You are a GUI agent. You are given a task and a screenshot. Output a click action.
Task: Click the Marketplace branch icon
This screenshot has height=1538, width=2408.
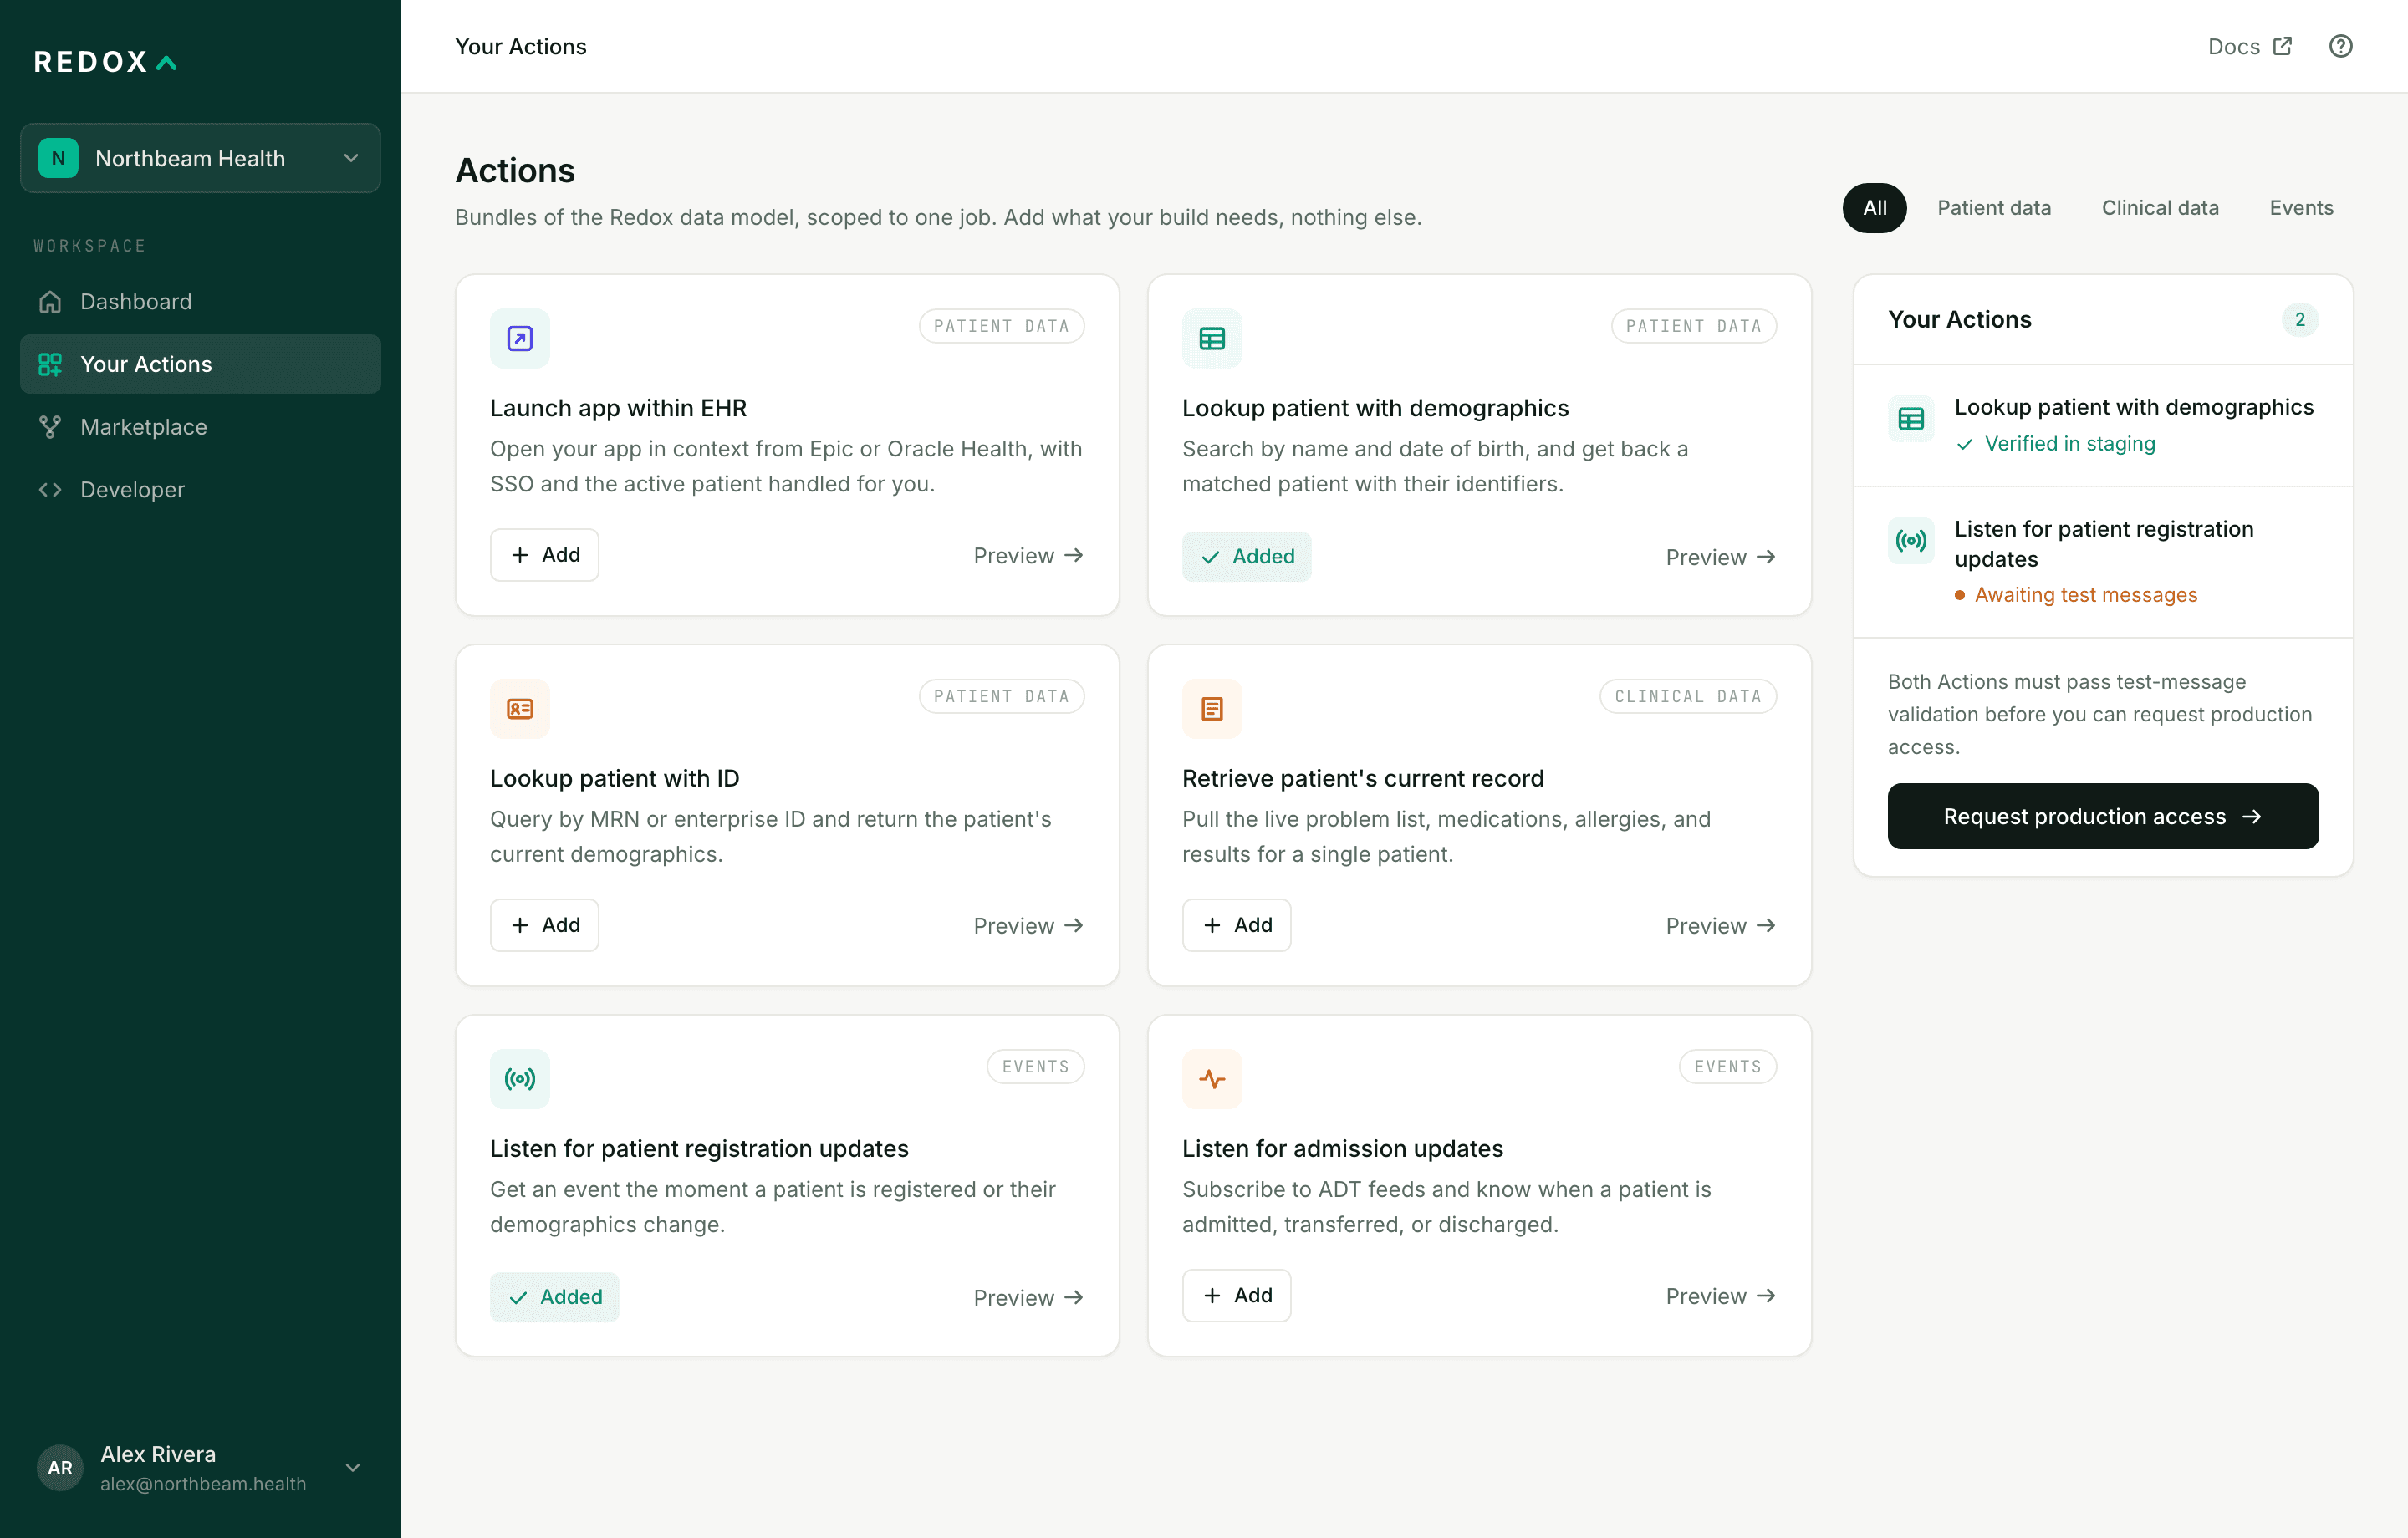pos(50,427)
